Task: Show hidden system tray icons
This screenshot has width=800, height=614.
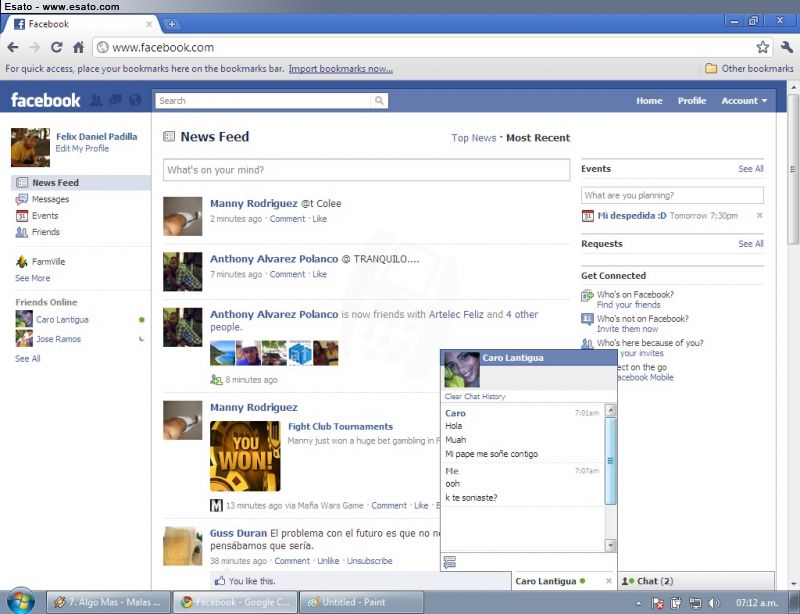Action: click(638, 603)
